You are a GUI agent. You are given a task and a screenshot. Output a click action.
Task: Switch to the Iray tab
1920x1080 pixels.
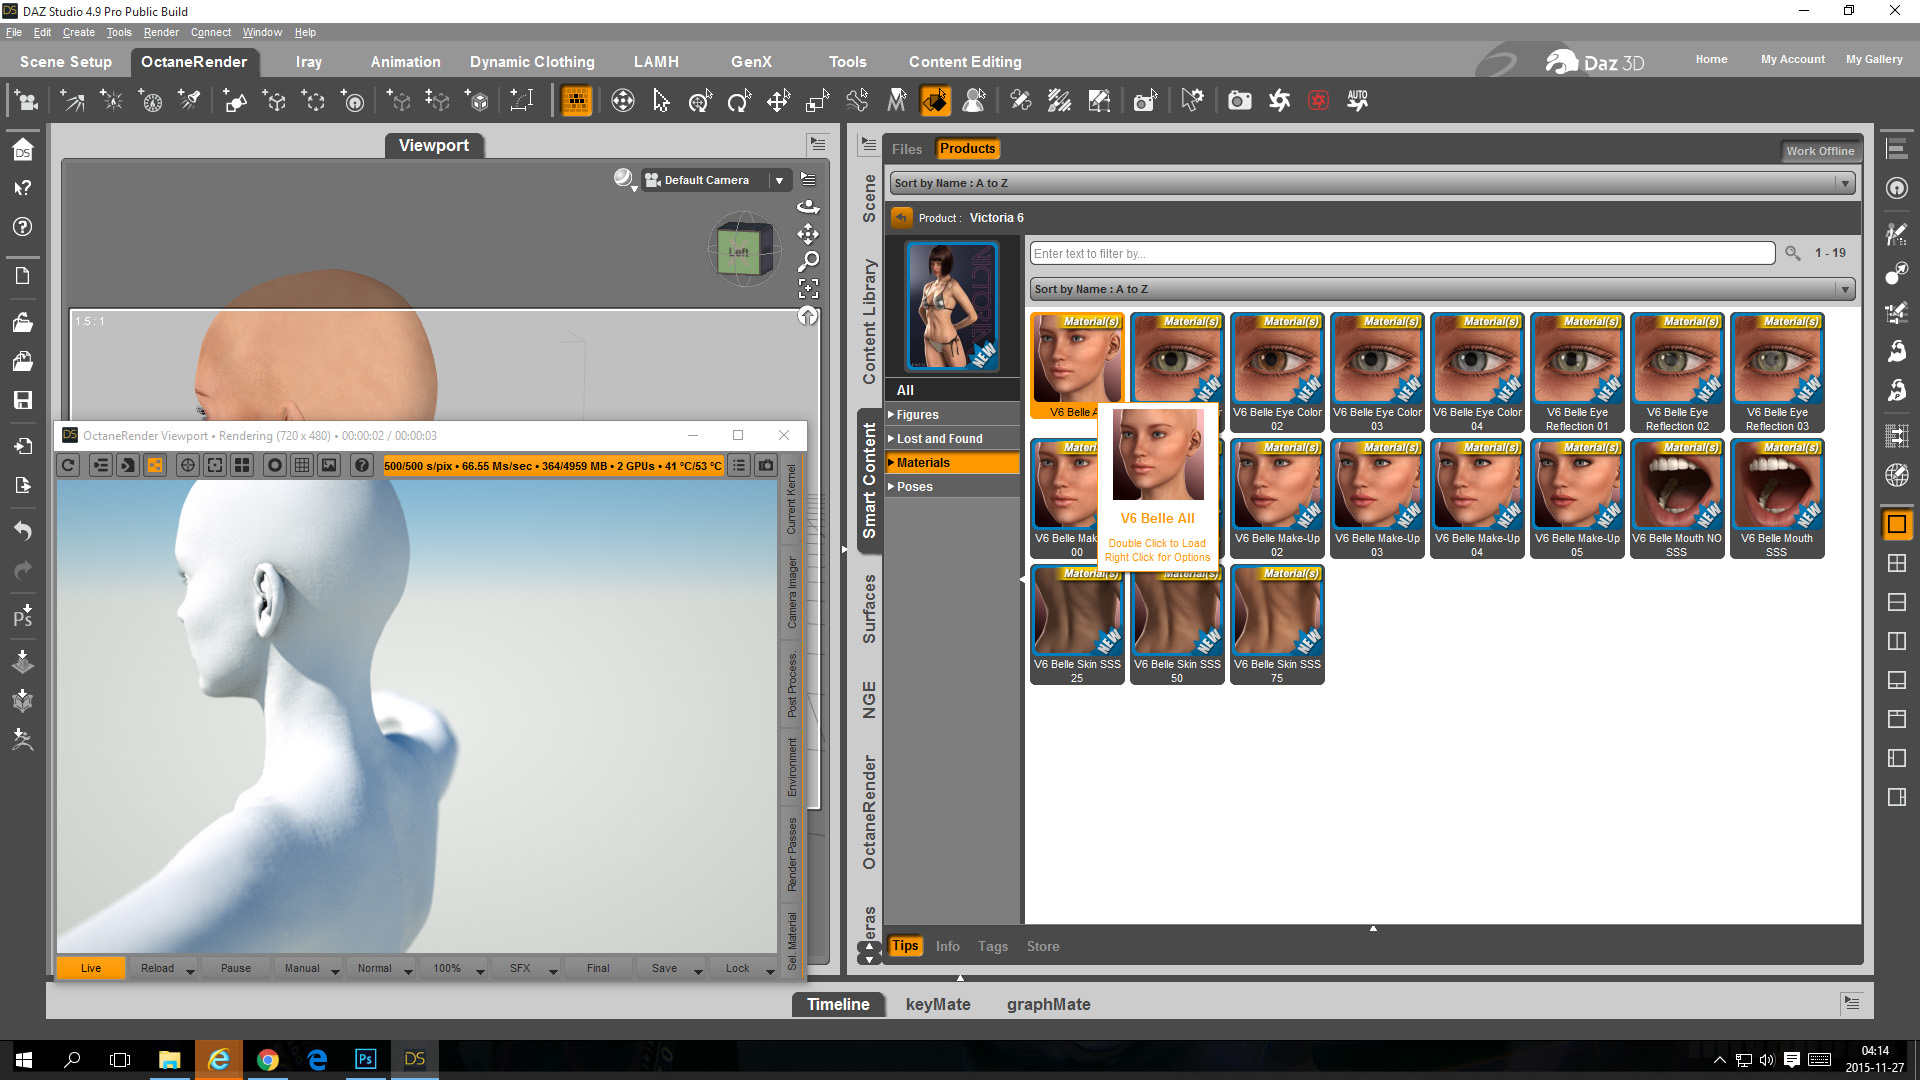pyautogui.click(x=309, y=62)
